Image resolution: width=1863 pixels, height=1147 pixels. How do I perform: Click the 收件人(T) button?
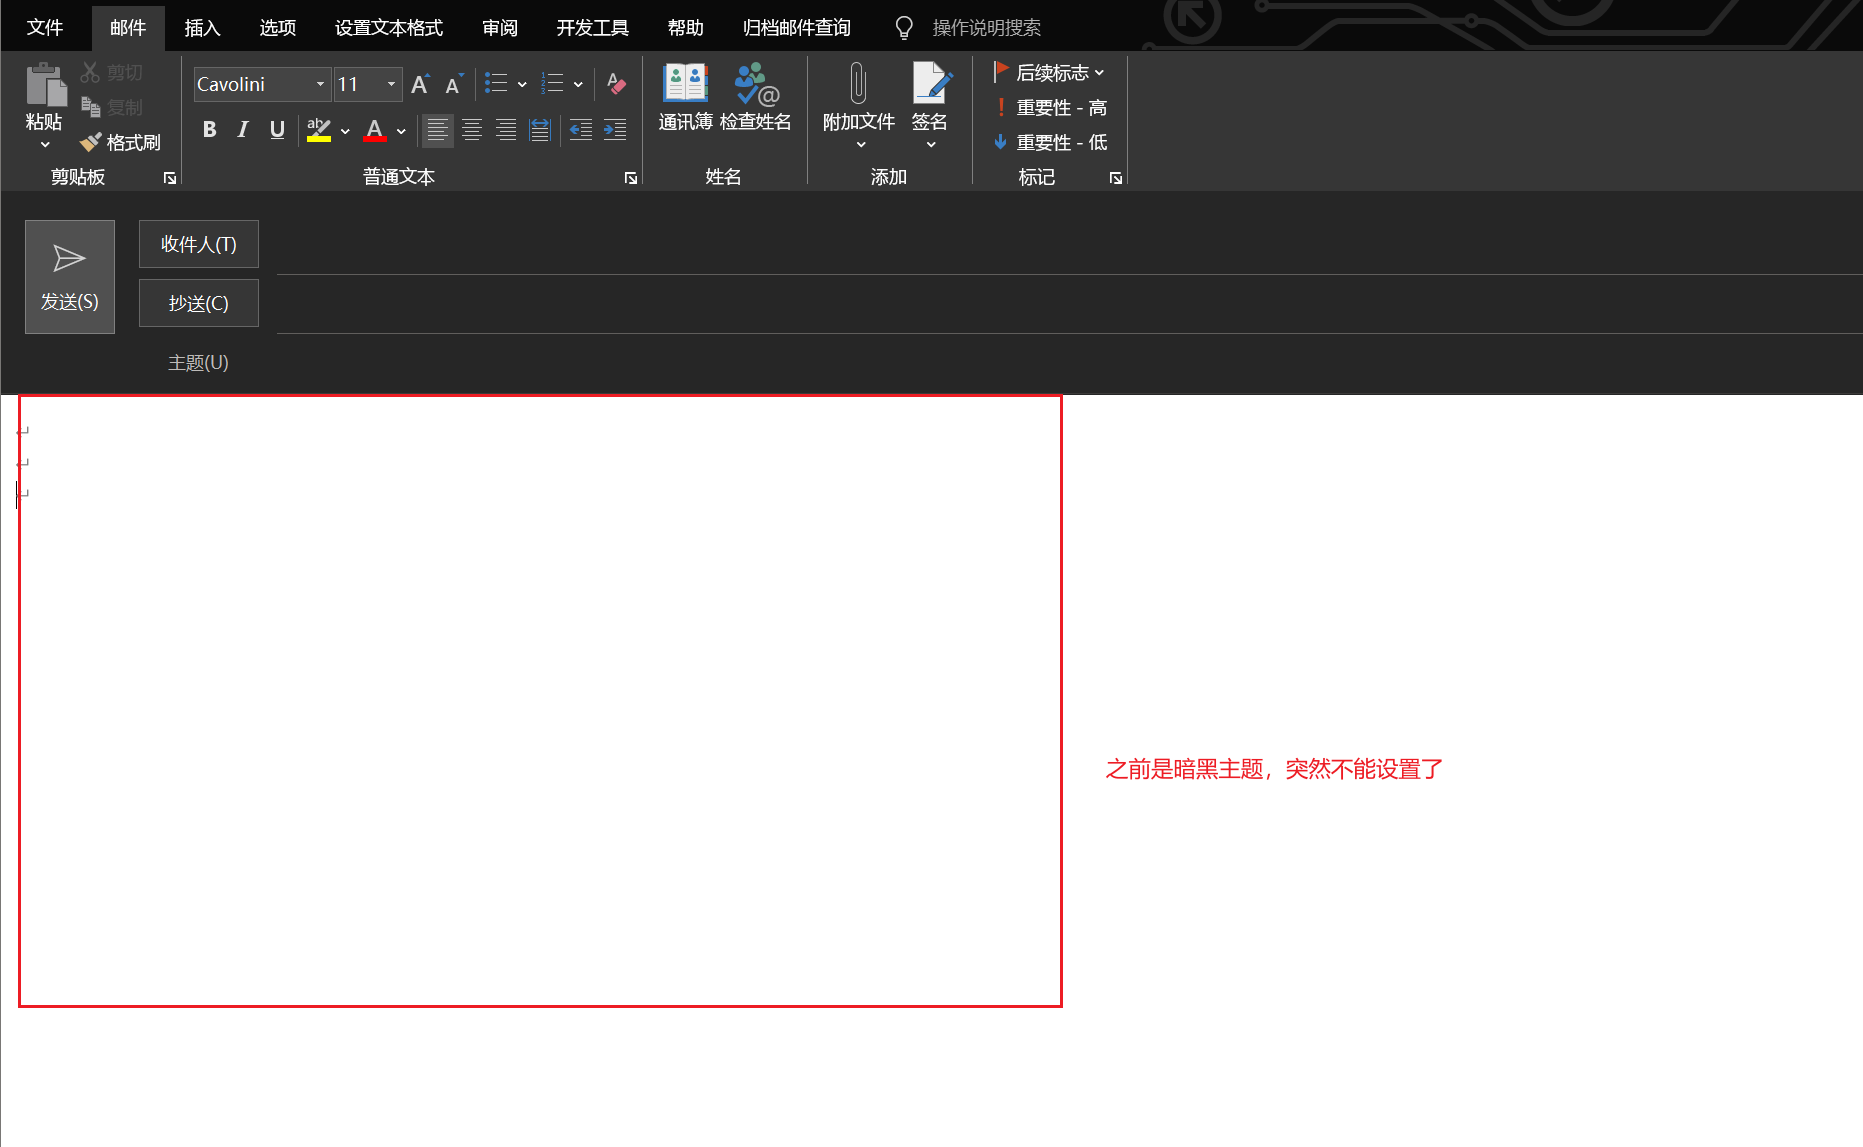199,244
